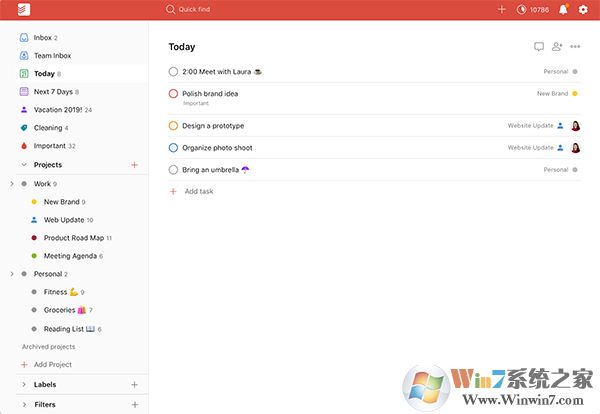Viewport: 600px width, 414px height.
Task: Click the Team Inbox icon
Action: 24,55
